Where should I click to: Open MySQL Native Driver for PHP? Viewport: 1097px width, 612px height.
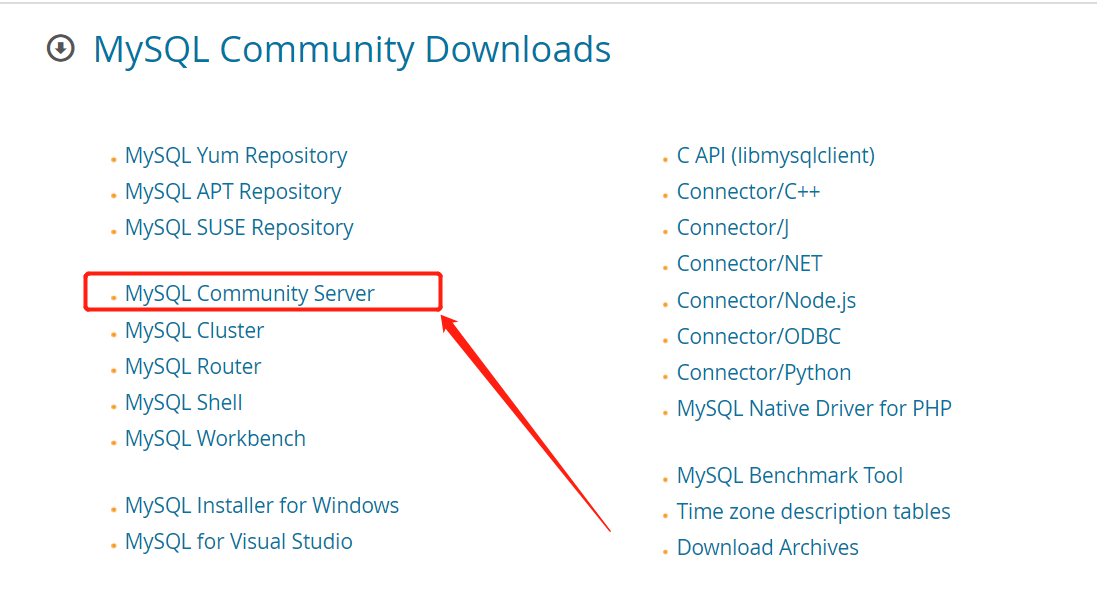814,408
